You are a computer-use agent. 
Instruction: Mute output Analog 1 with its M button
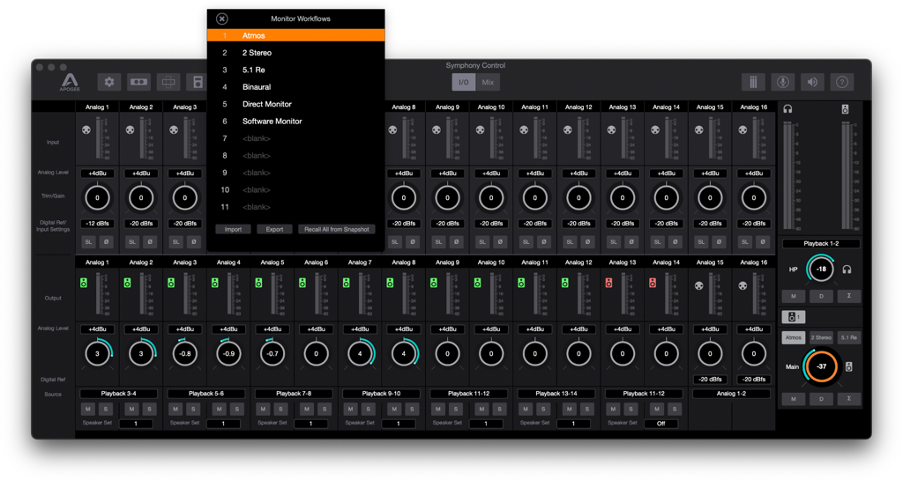(88, 409)
